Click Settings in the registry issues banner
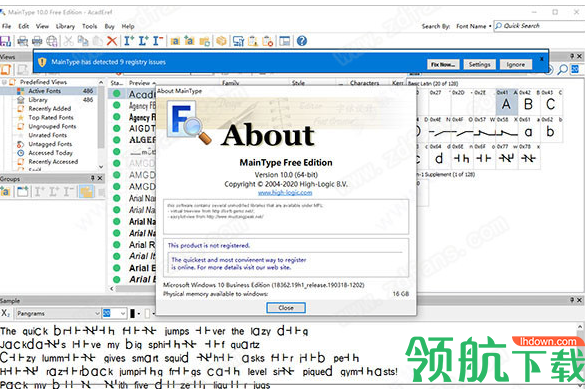 [479, 65]
